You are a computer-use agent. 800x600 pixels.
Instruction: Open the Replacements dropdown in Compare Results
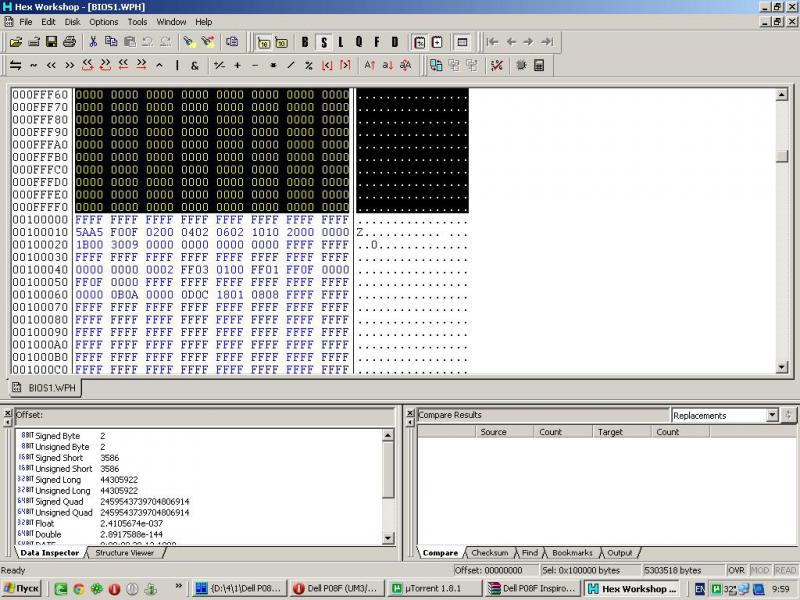[772, 415]
